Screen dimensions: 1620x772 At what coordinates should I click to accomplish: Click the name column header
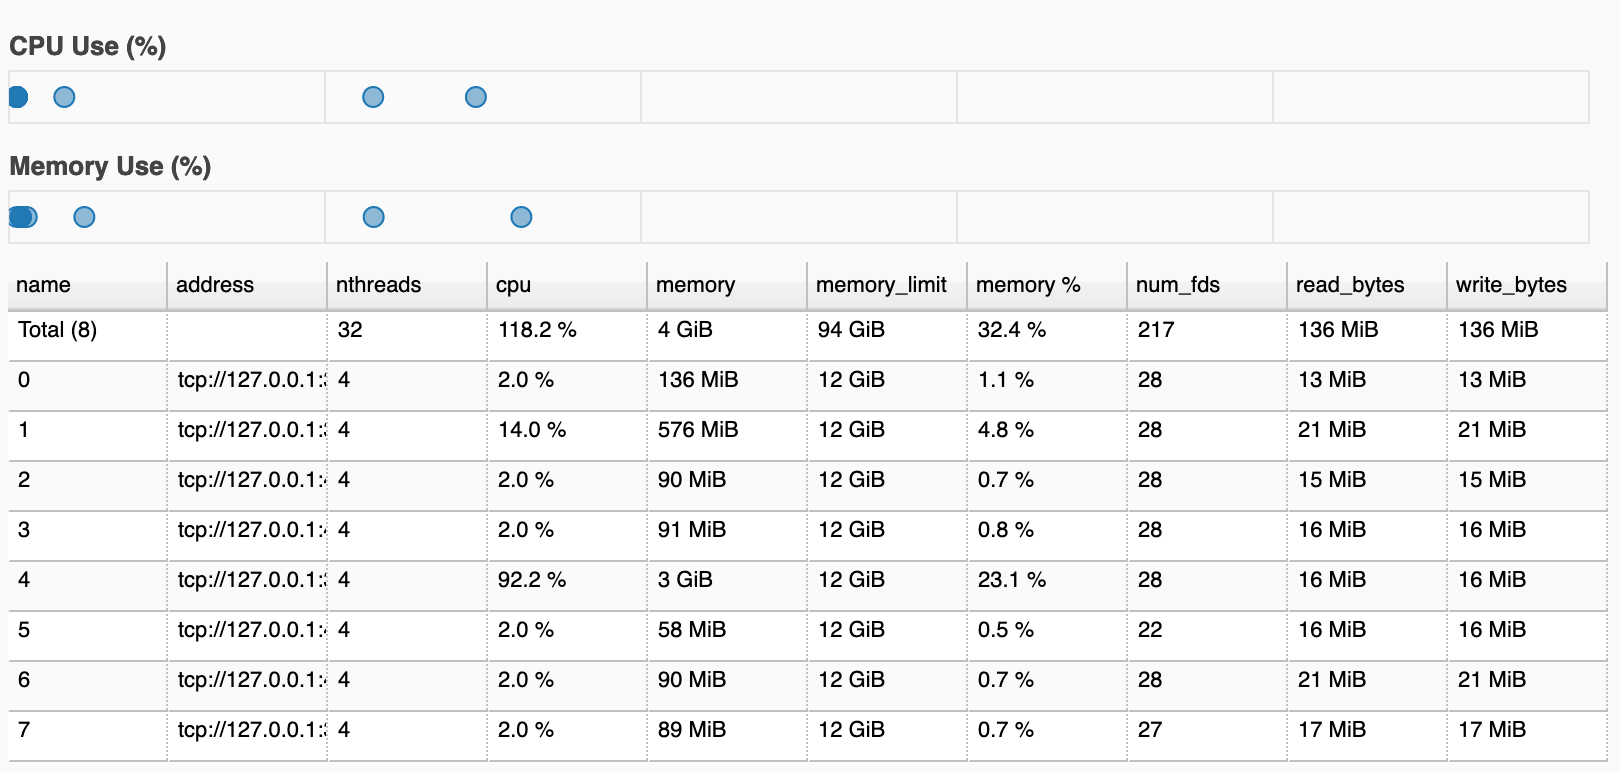44,285
